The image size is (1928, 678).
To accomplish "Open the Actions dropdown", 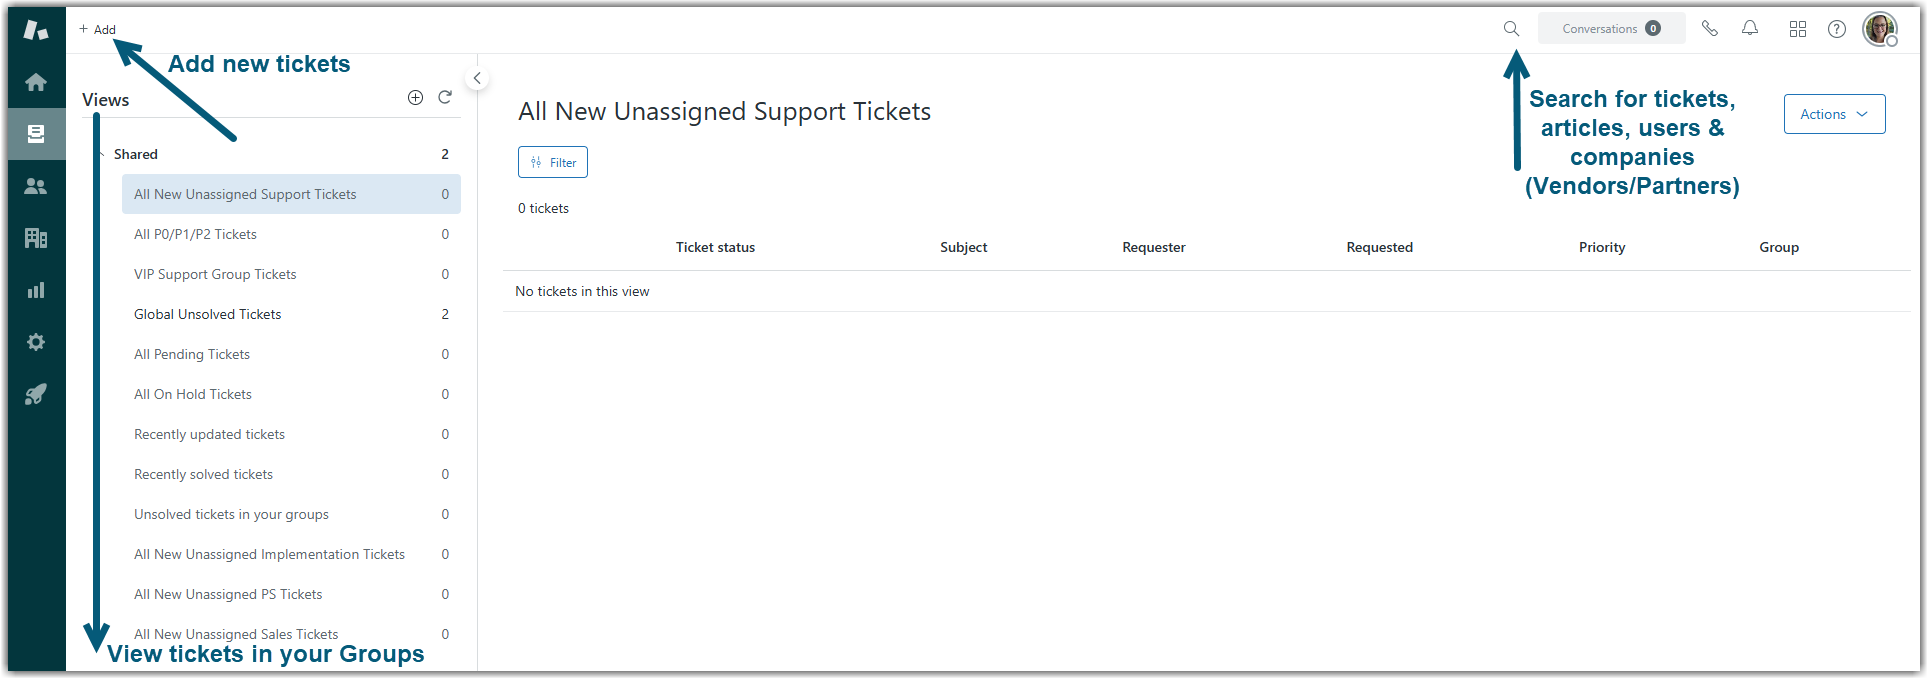I will click(x=1834, y=114).
